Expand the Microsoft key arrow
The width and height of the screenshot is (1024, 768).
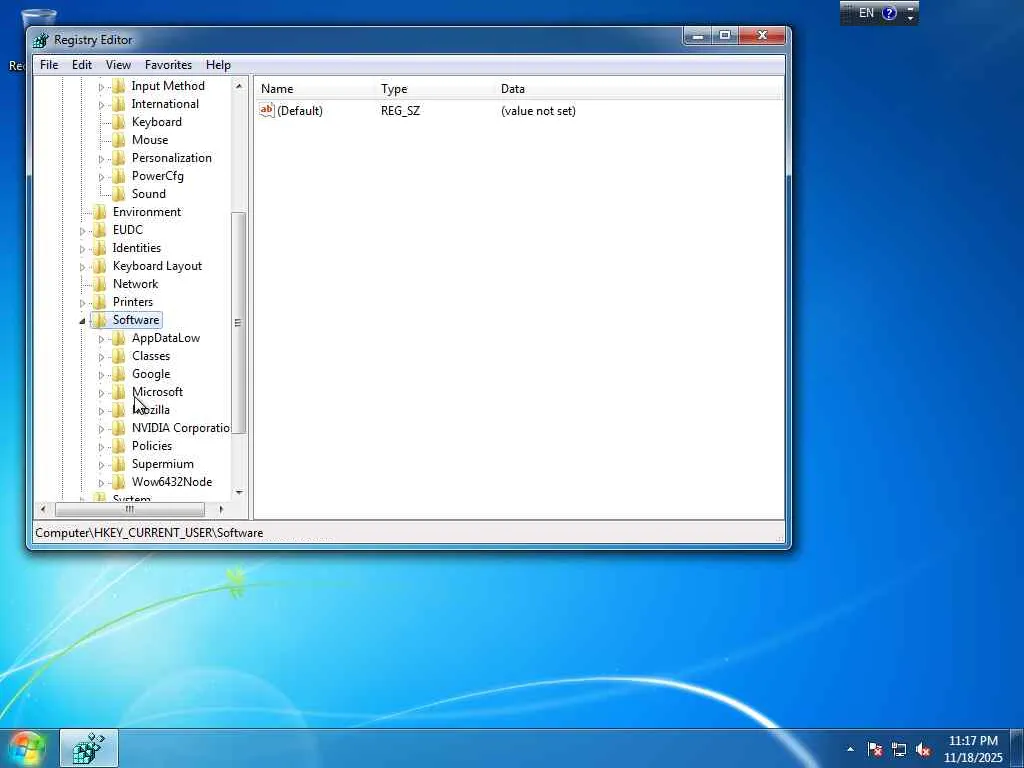coord(101,392)
